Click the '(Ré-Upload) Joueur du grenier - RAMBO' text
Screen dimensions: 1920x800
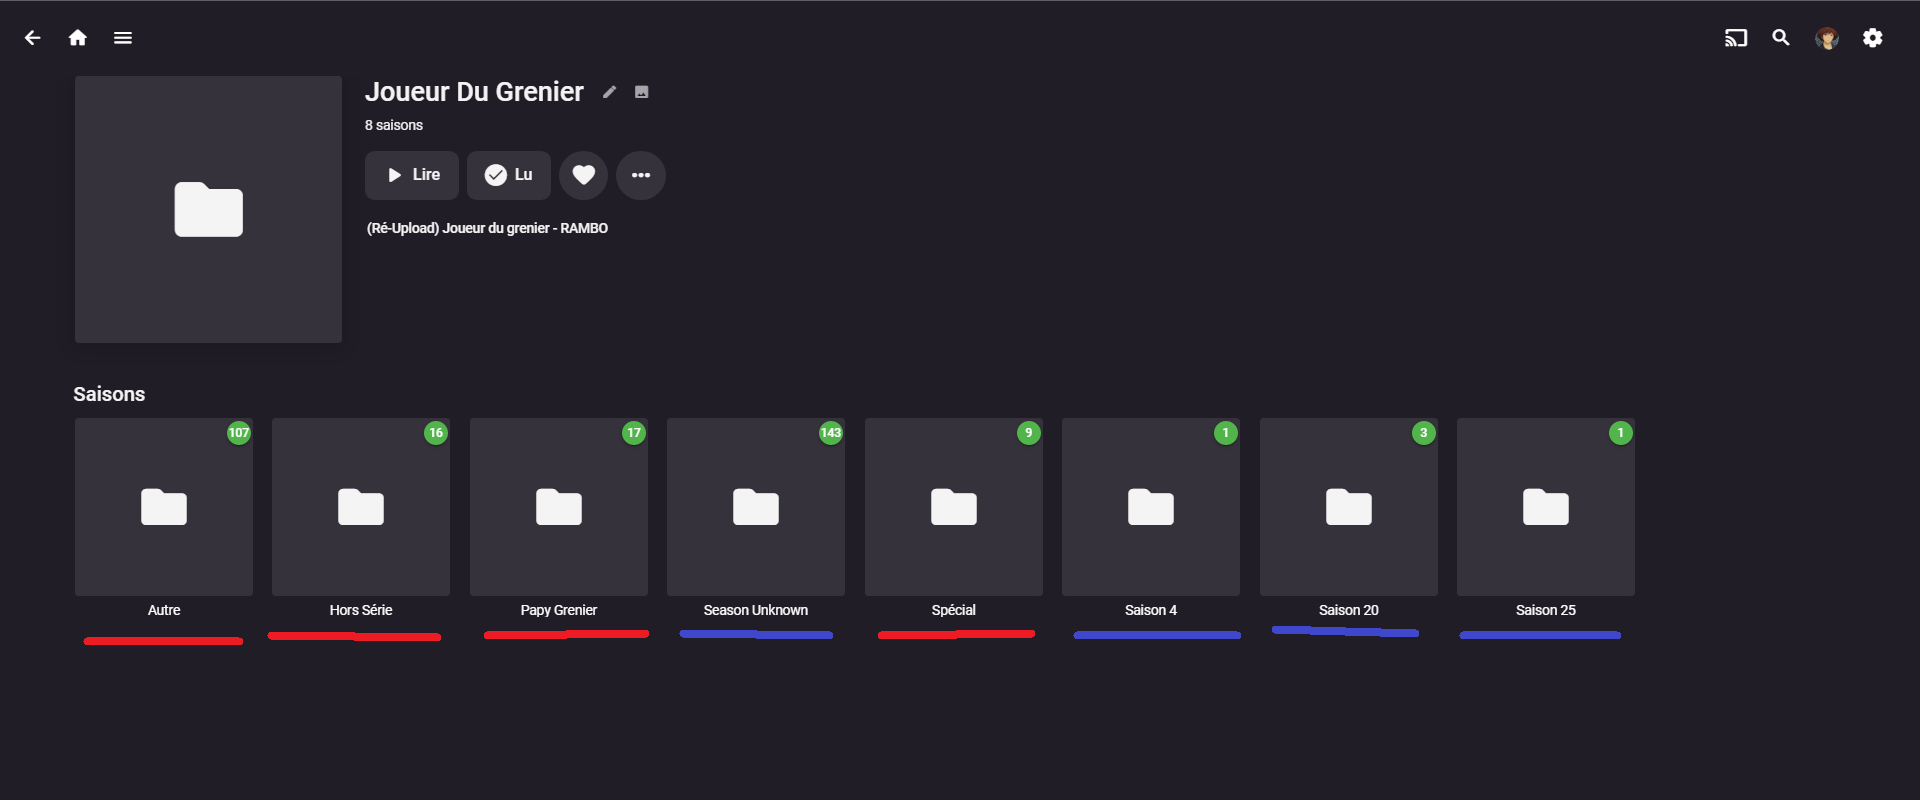(x=487, y=228)
